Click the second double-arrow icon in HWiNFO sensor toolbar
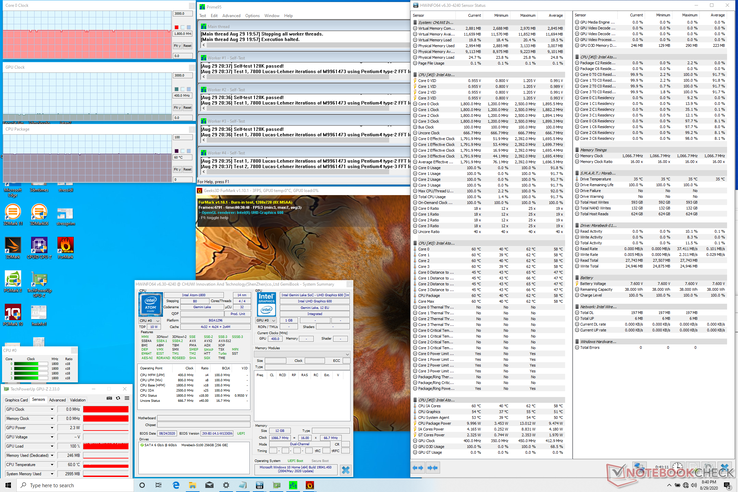738x492 pixels. 433,468
